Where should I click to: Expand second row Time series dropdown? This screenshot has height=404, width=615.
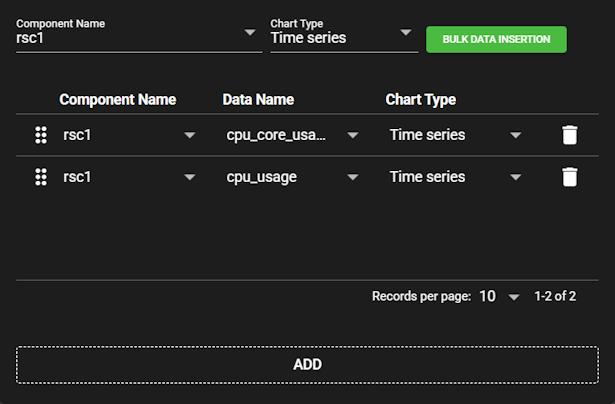(515, 178)
